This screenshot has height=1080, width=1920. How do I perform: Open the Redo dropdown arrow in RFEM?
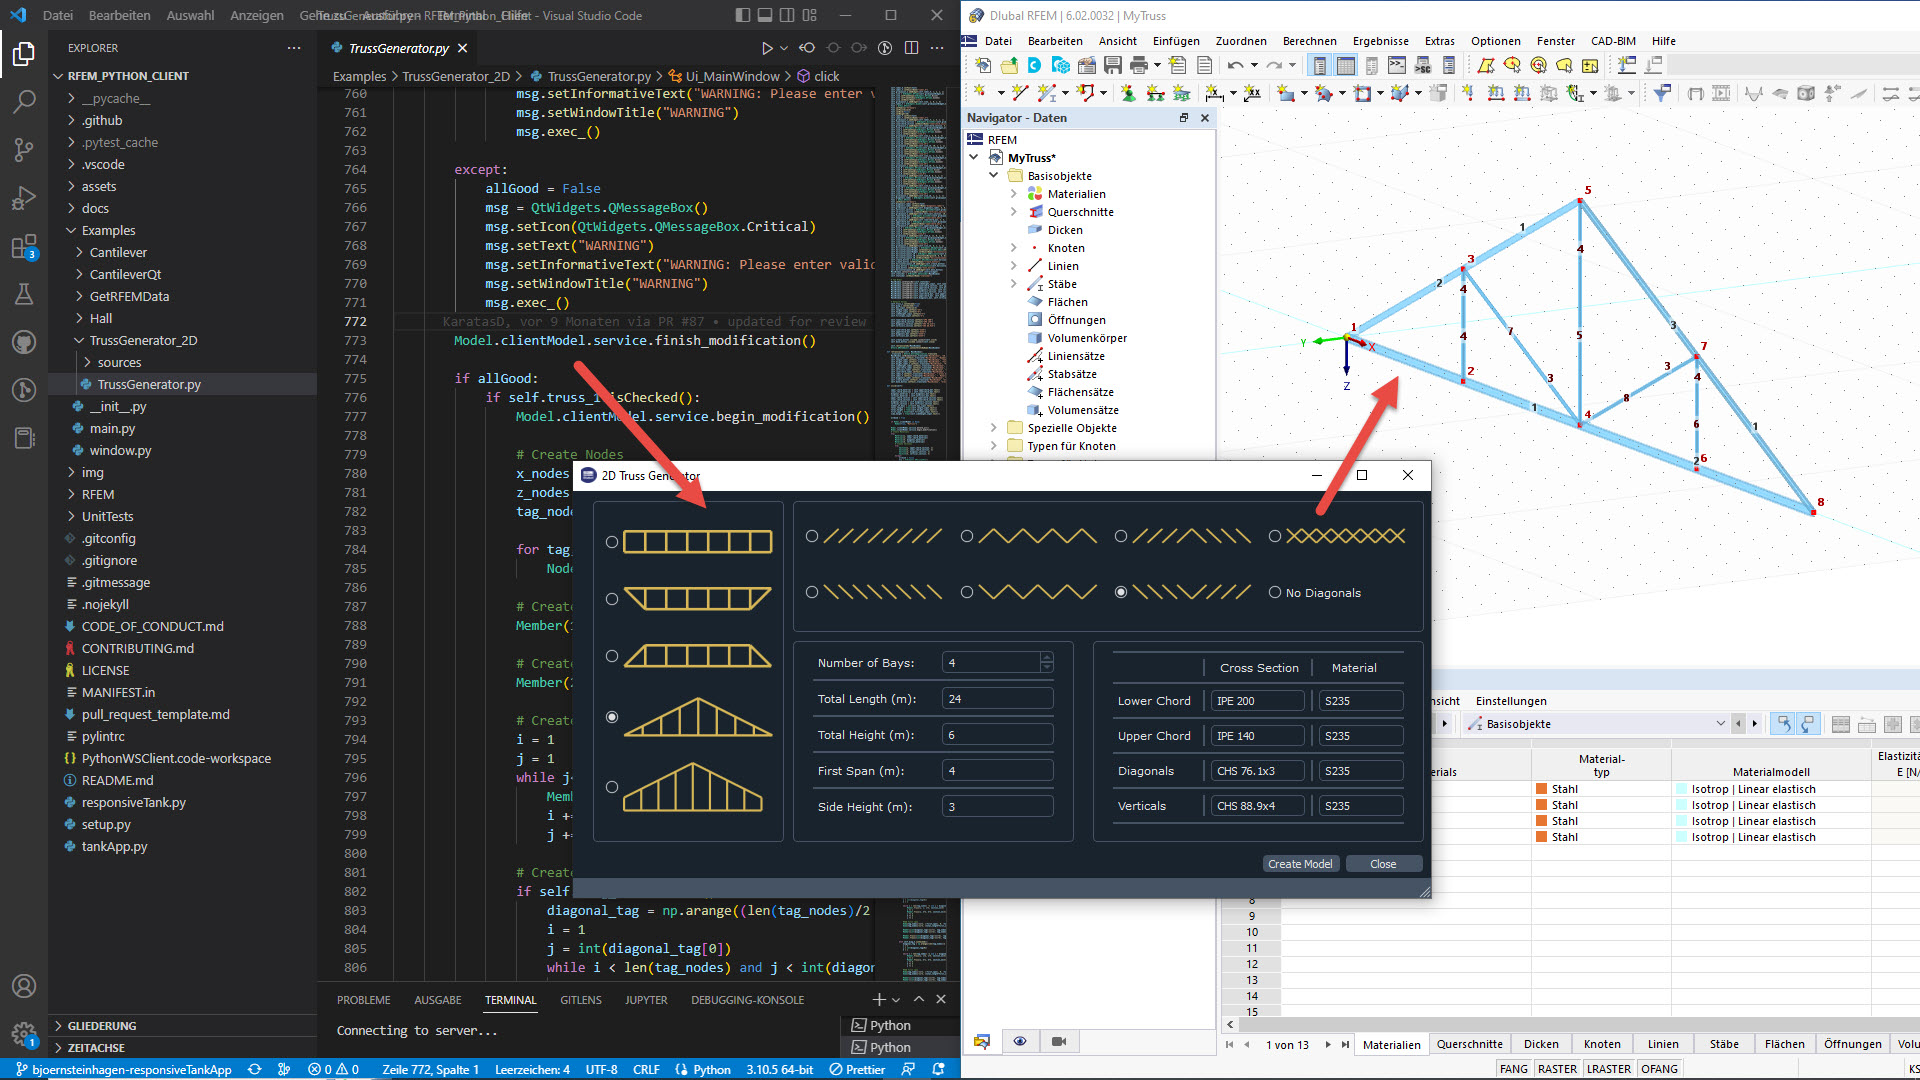(x=1290, y=65)
